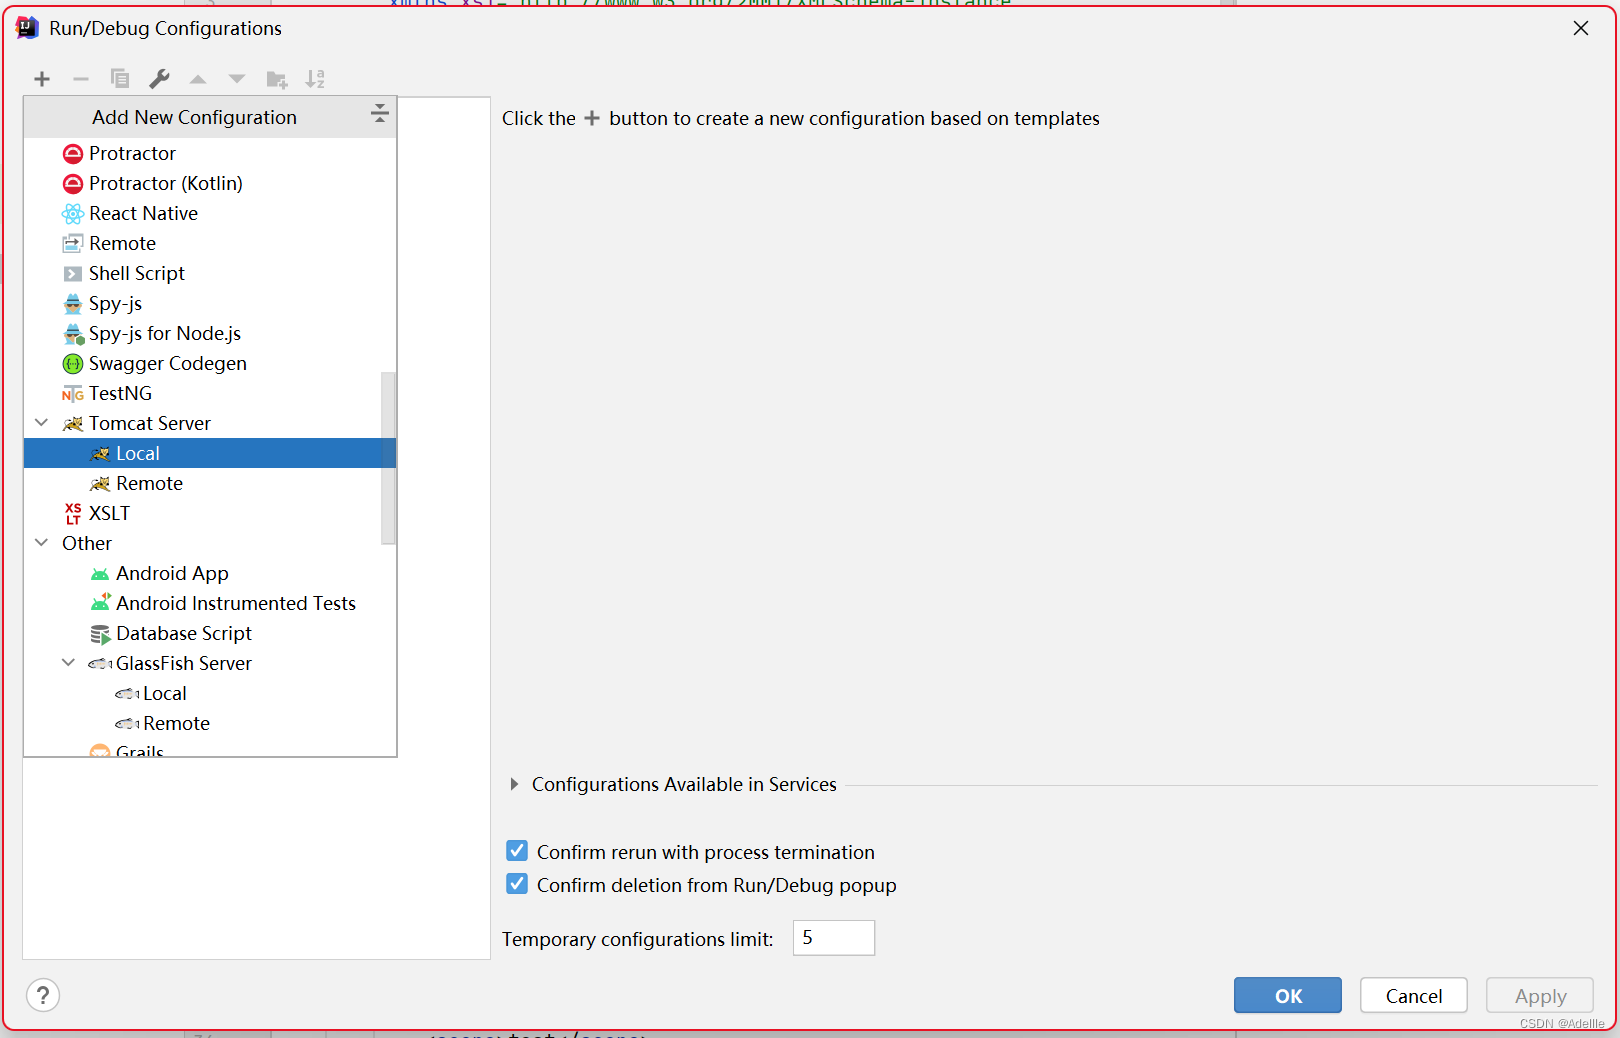Image resolution: width=1620 pixels, height=1038 pixels.
Task: Toggle Confirm deletion from Run/Debug popup
Action: (x=517, y=884)
